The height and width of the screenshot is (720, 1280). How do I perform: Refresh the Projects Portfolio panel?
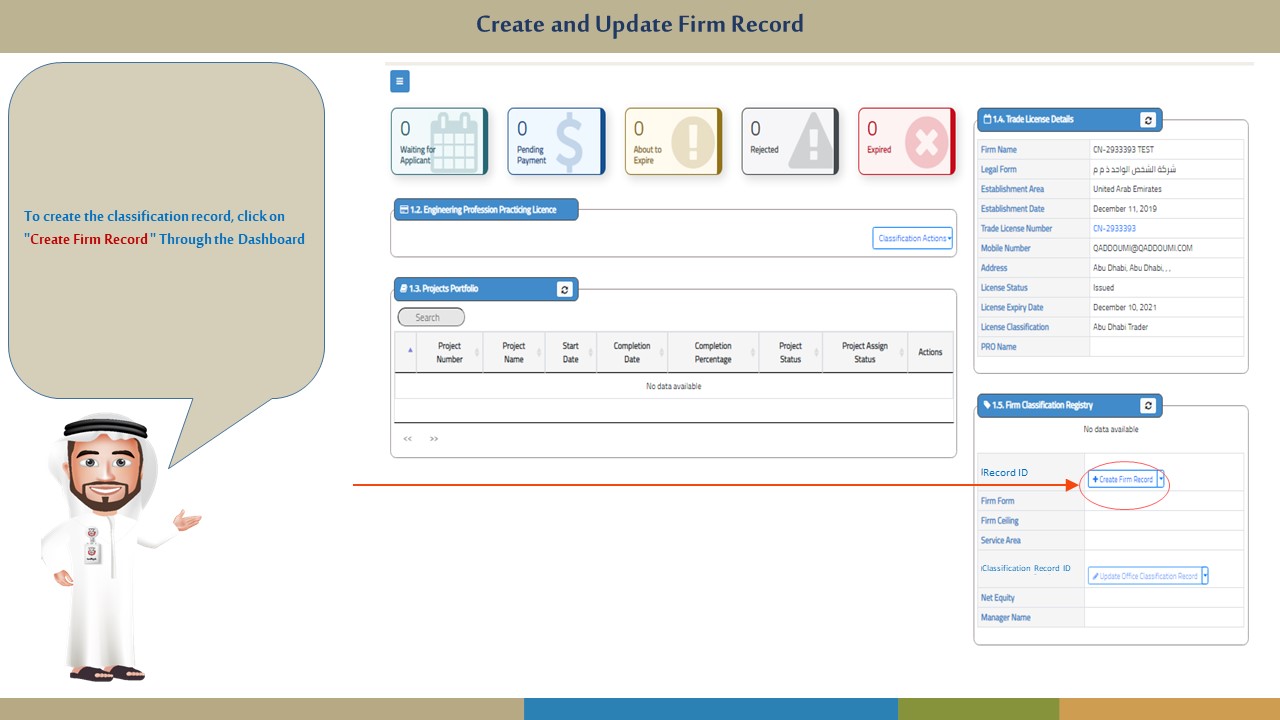565,289
